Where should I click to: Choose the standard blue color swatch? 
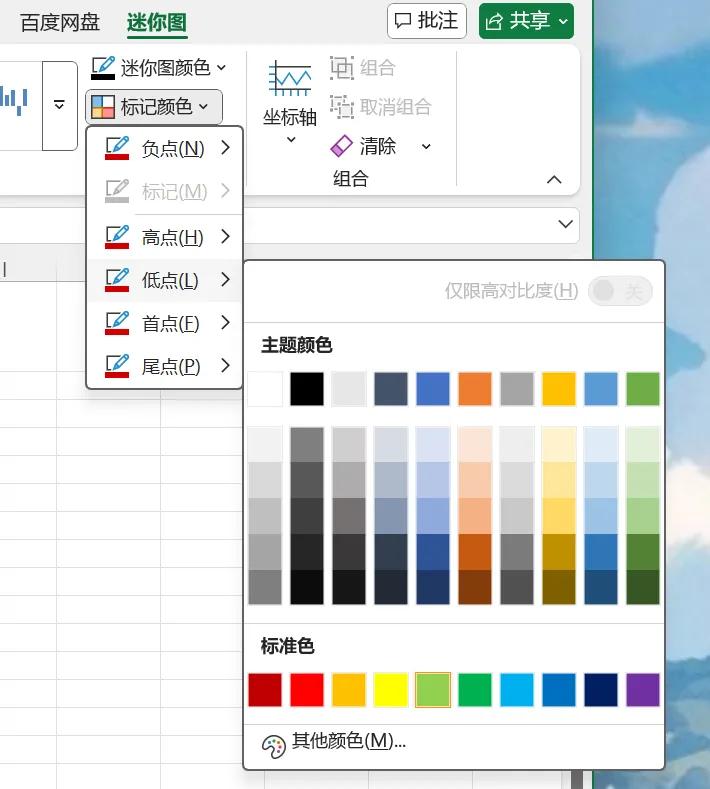pyautogui.click(x=559, y=690)
